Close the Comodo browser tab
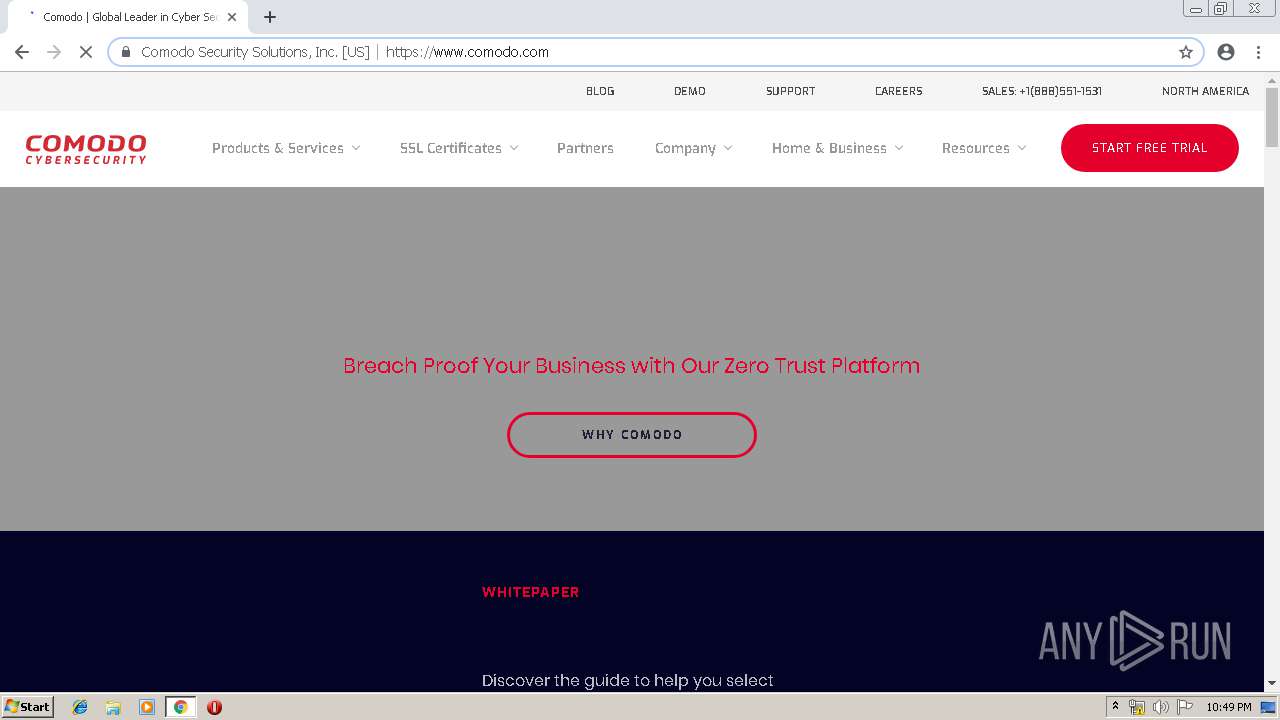 coord(232,17)
